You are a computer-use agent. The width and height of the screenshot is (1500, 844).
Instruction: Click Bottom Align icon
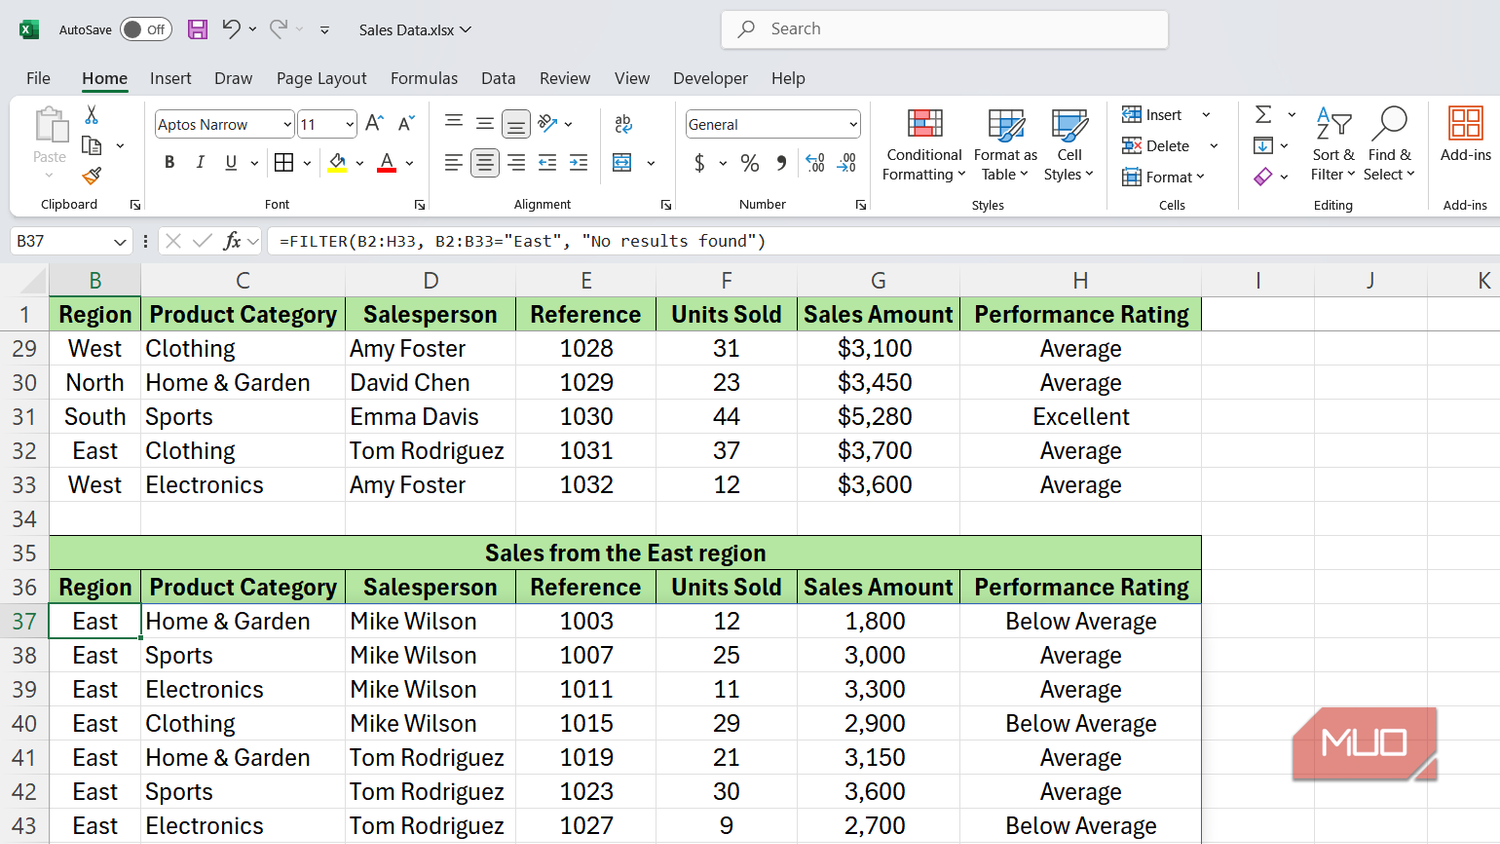click(x=516, y=124)
